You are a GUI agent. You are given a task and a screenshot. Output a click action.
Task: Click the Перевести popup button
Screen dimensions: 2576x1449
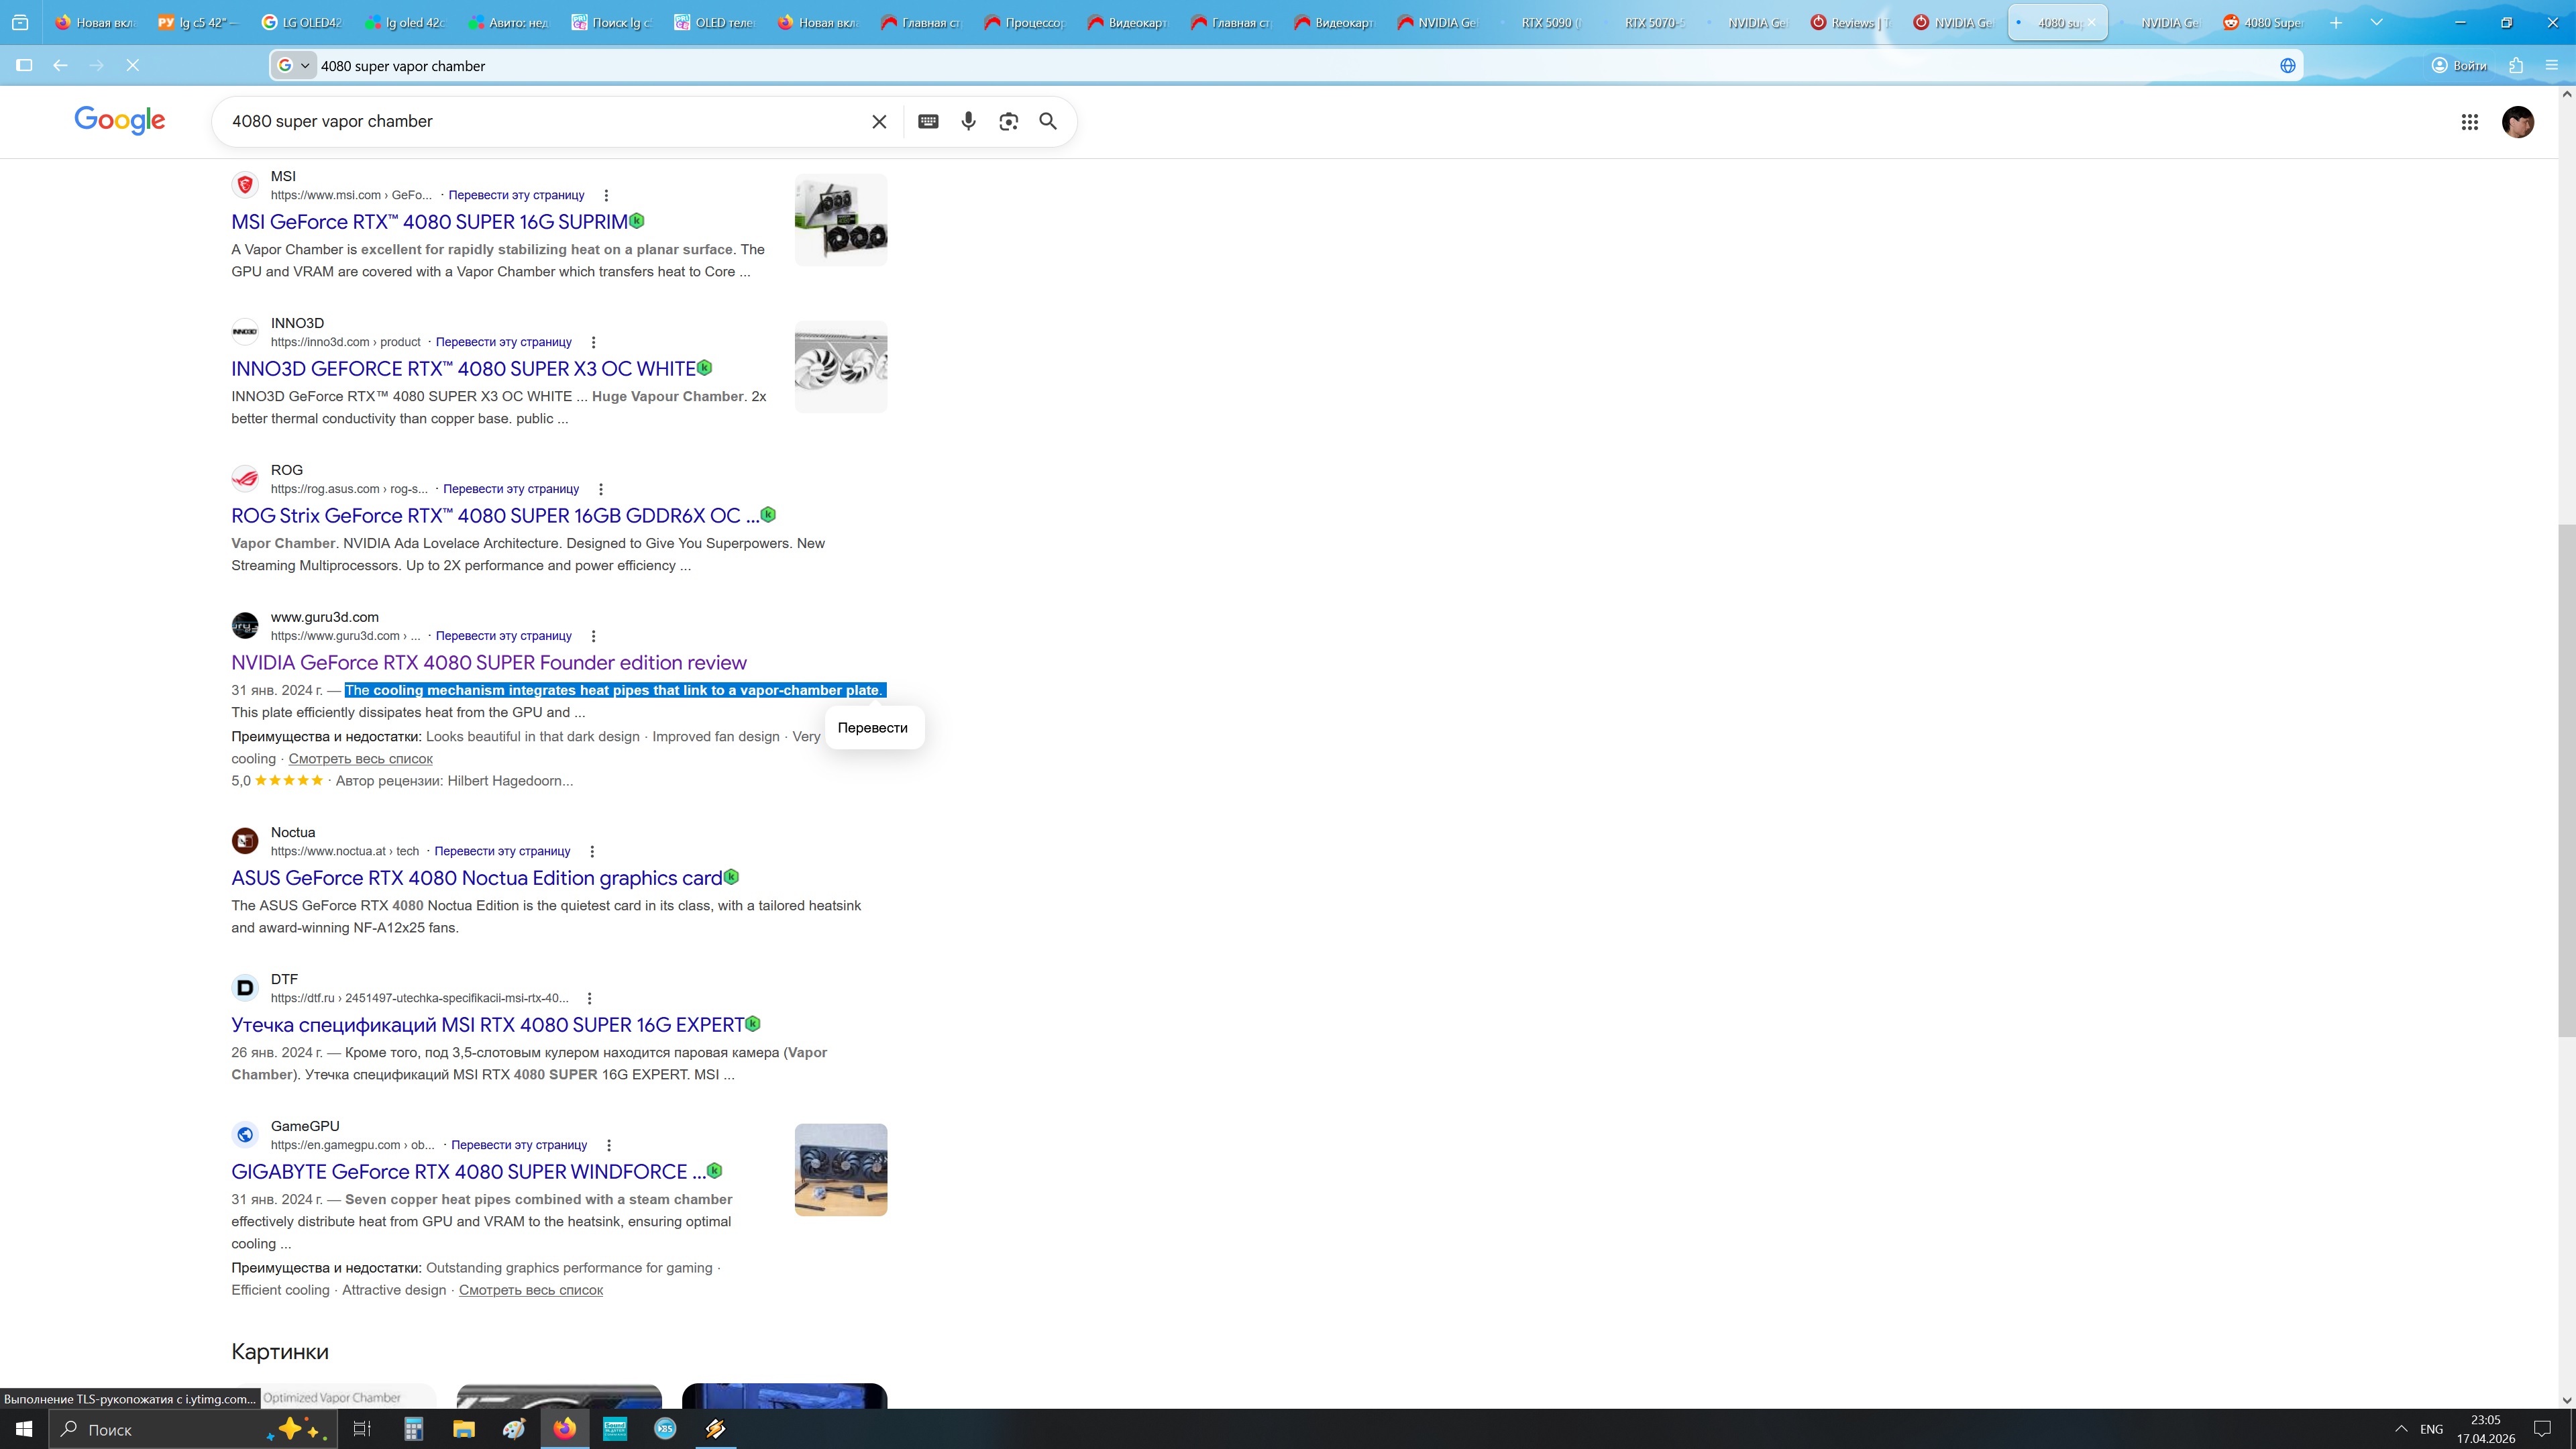(872, 728)
